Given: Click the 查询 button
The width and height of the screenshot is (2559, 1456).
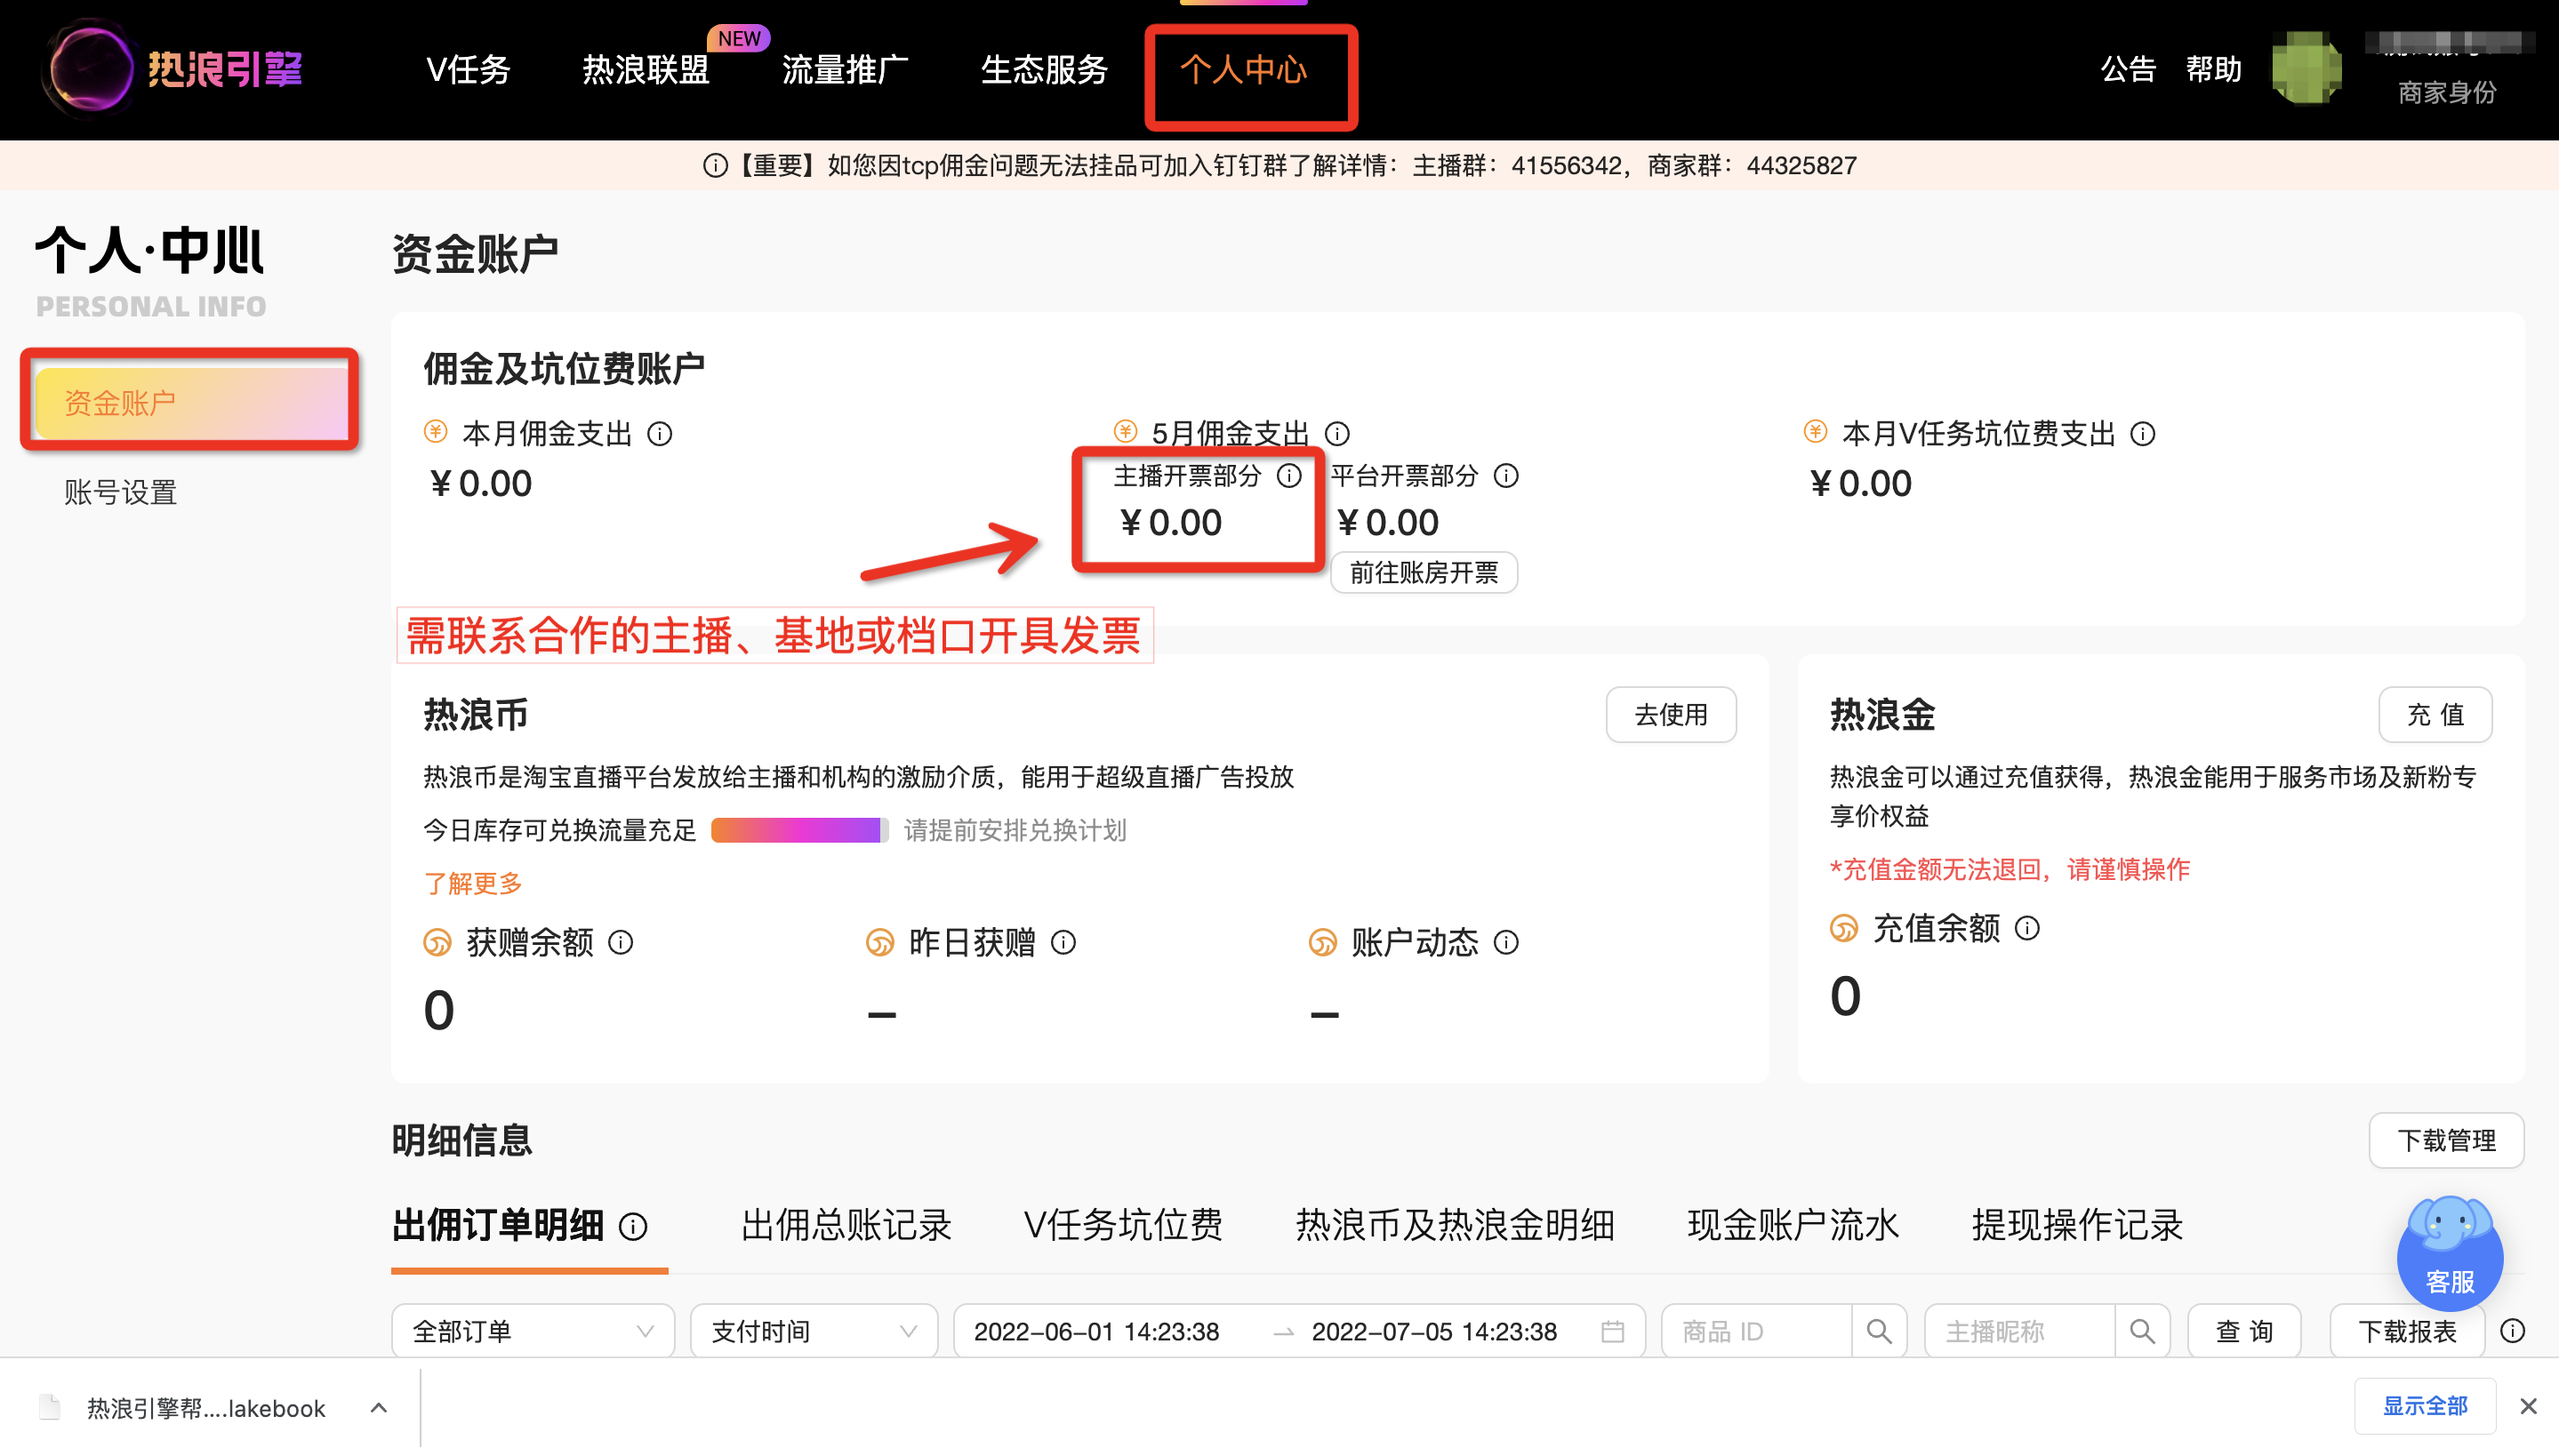Looking at the screenshot, I should (x=2244, y=1331).
